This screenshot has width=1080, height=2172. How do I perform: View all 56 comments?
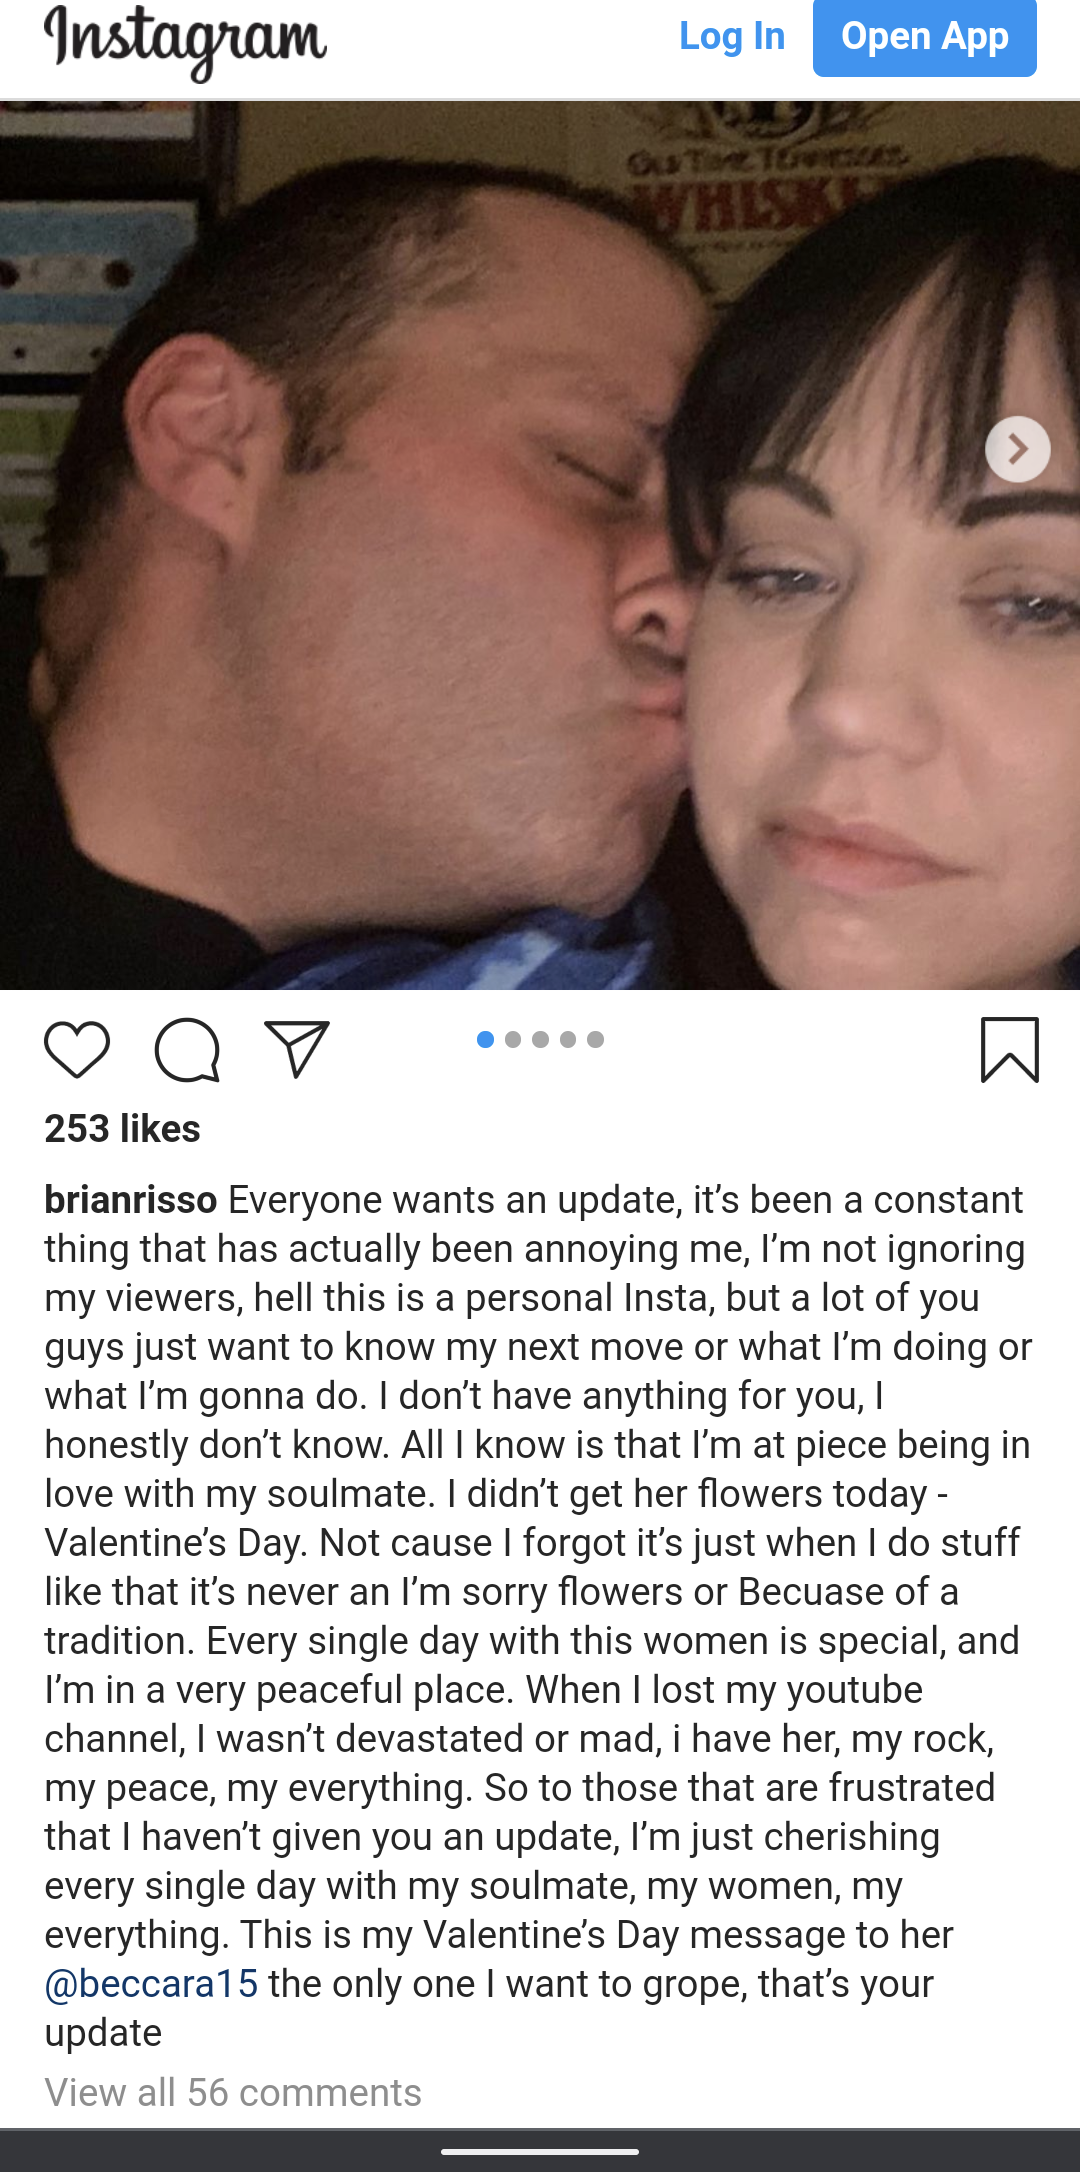tap(233, 2092)
